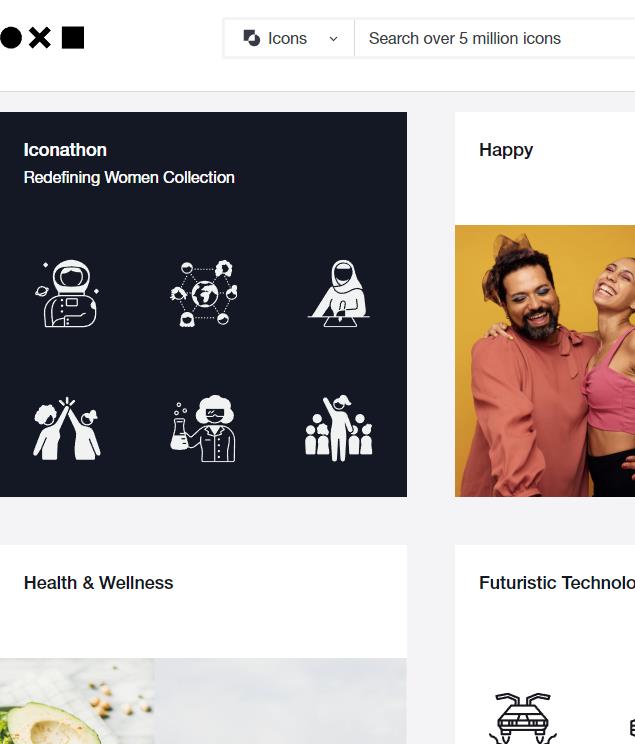635x744 pixels.
Task: Open the DeLorean flying car icon
Action: click(x=523, y=718)
